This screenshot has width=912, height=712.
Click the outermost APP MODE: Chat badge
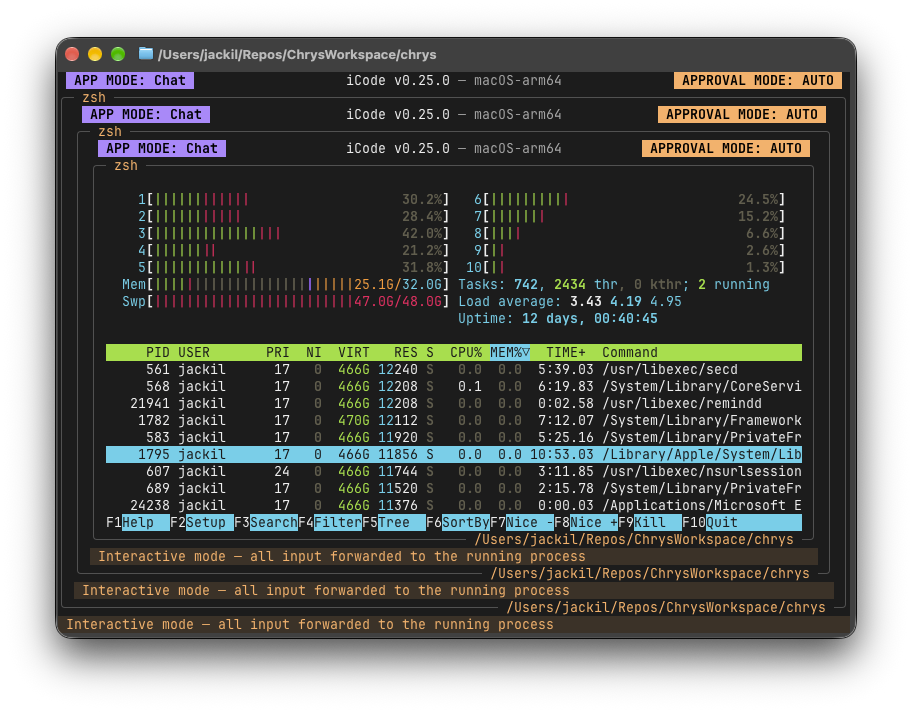pyautogui.click(x=130, y=80)
